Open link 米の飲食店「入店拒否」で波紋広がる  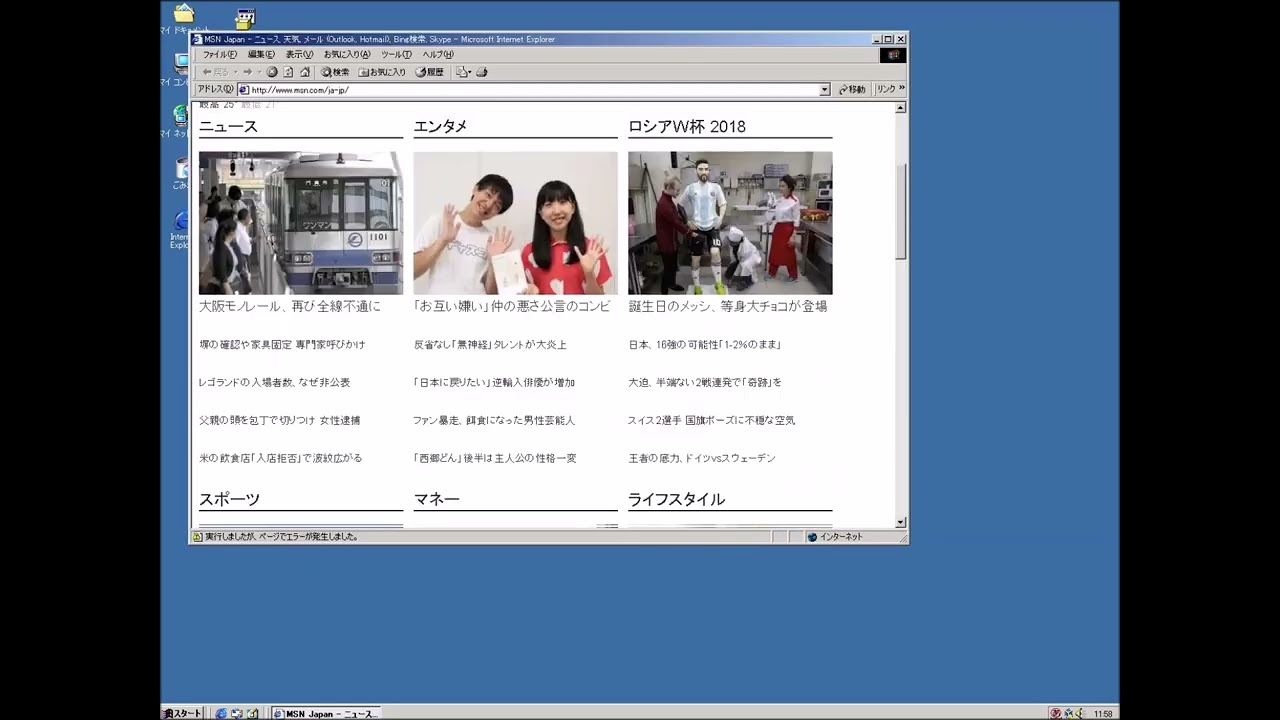(x=280, y=458)
